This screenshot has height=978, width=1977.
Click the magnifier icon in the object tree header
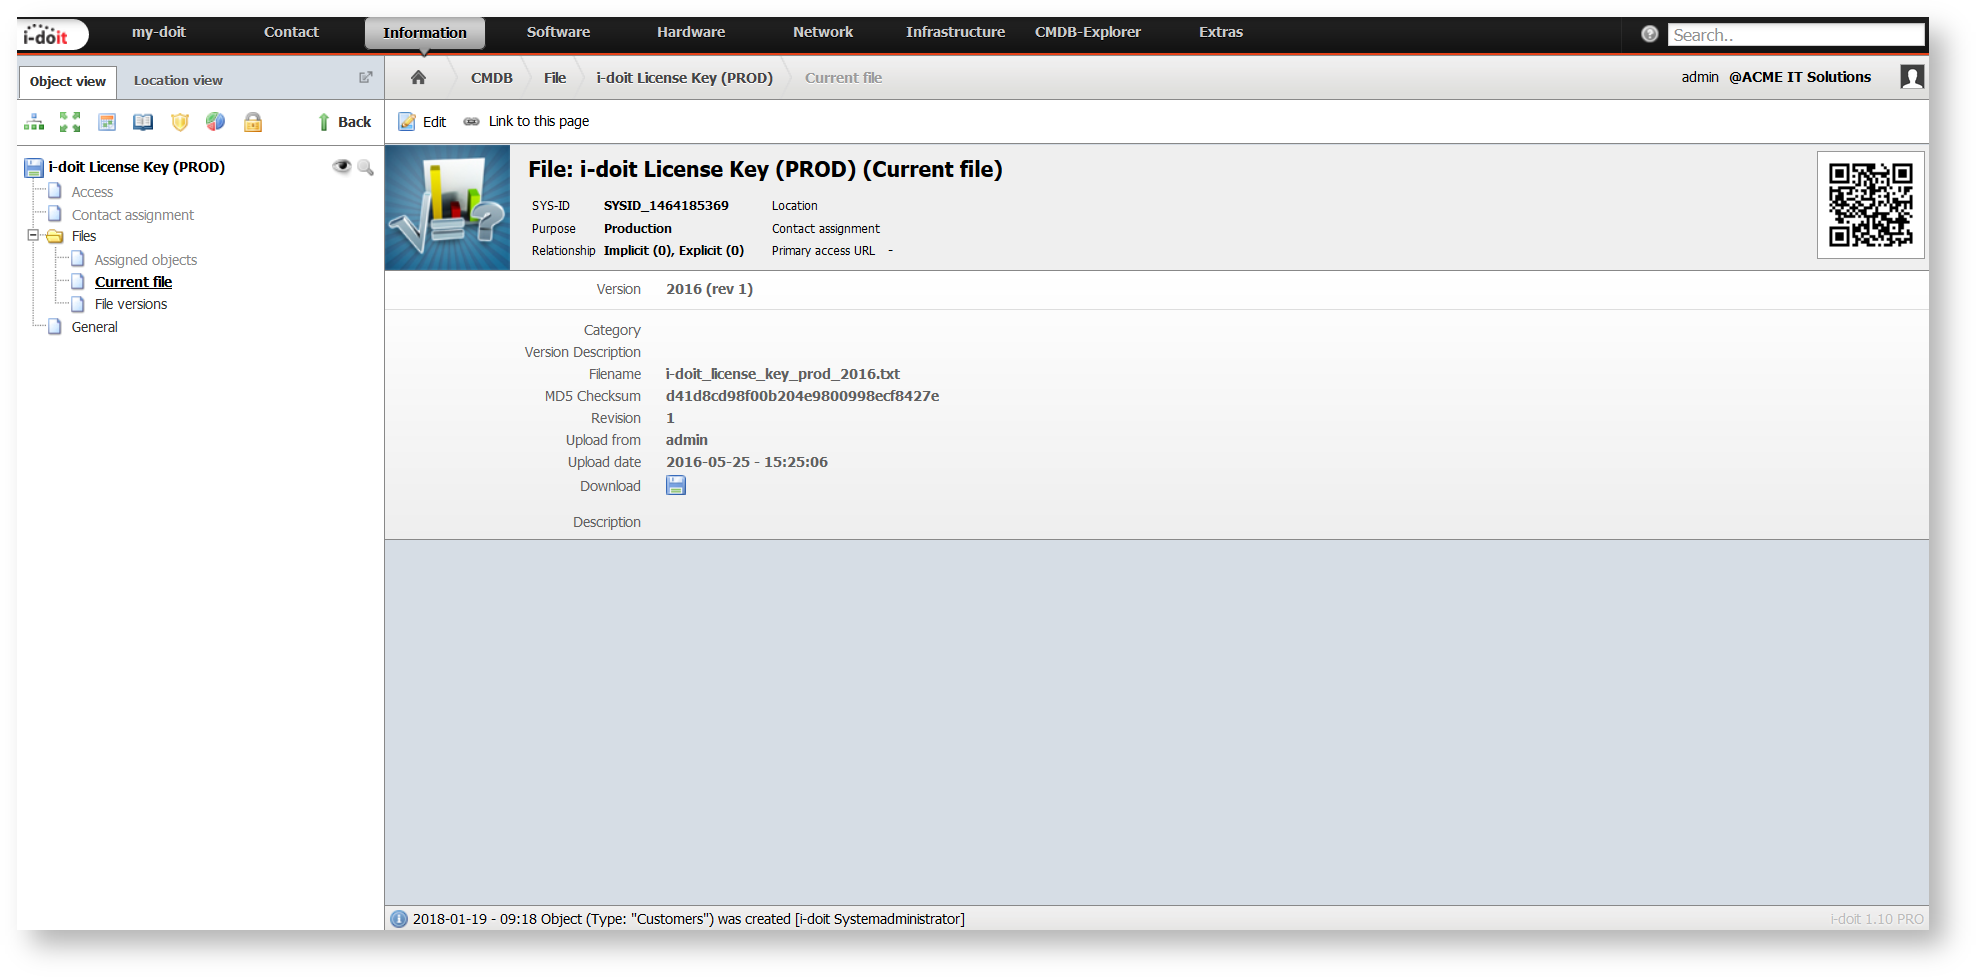coord(365,167)
